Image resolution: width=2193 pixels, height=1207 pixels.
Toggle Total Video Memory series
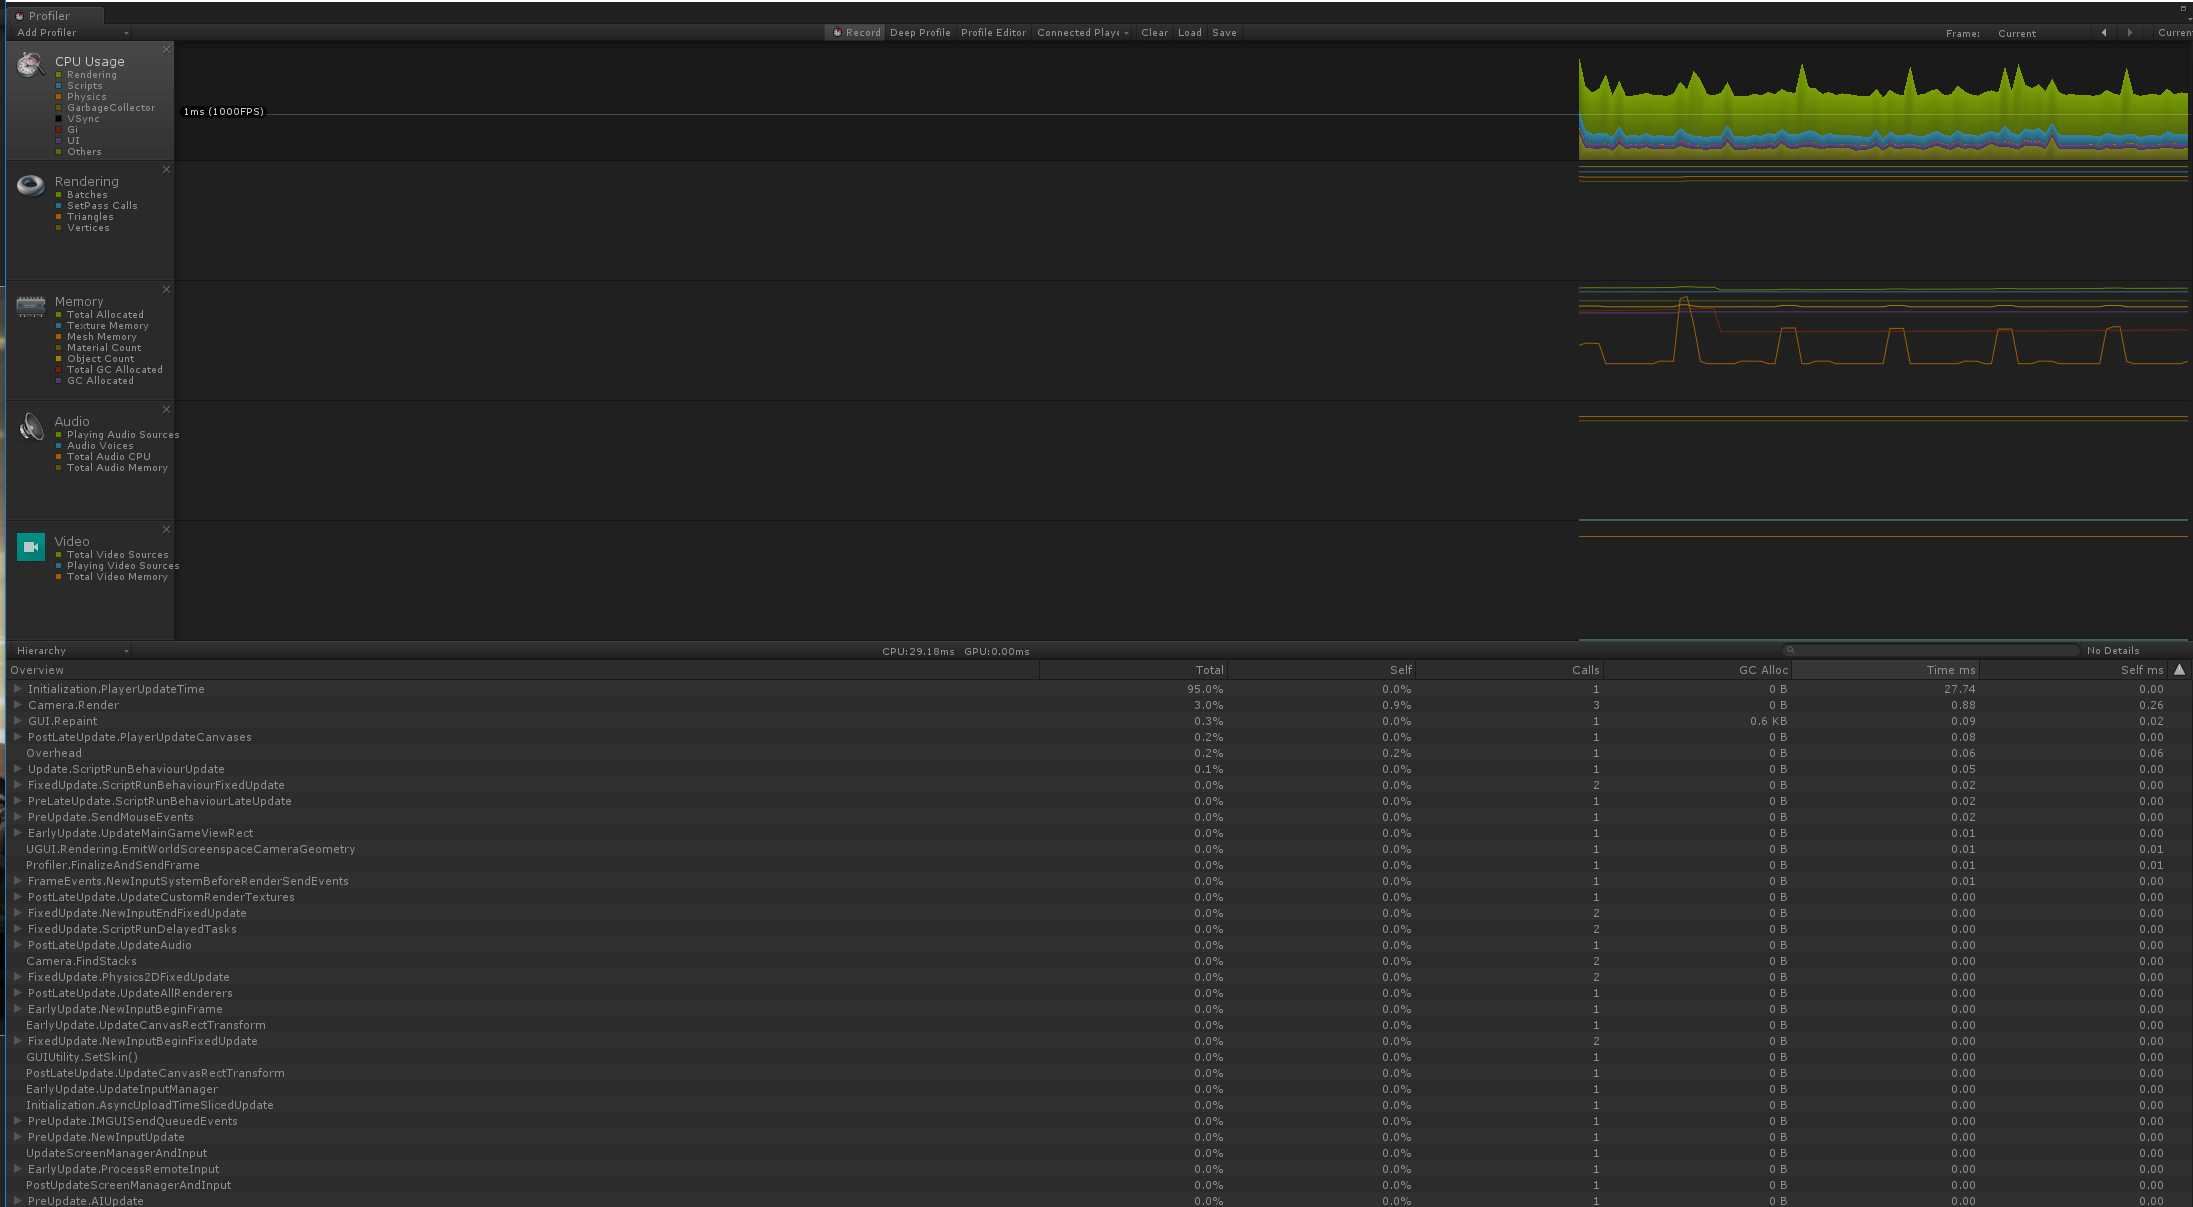click(x=111, y=577)
